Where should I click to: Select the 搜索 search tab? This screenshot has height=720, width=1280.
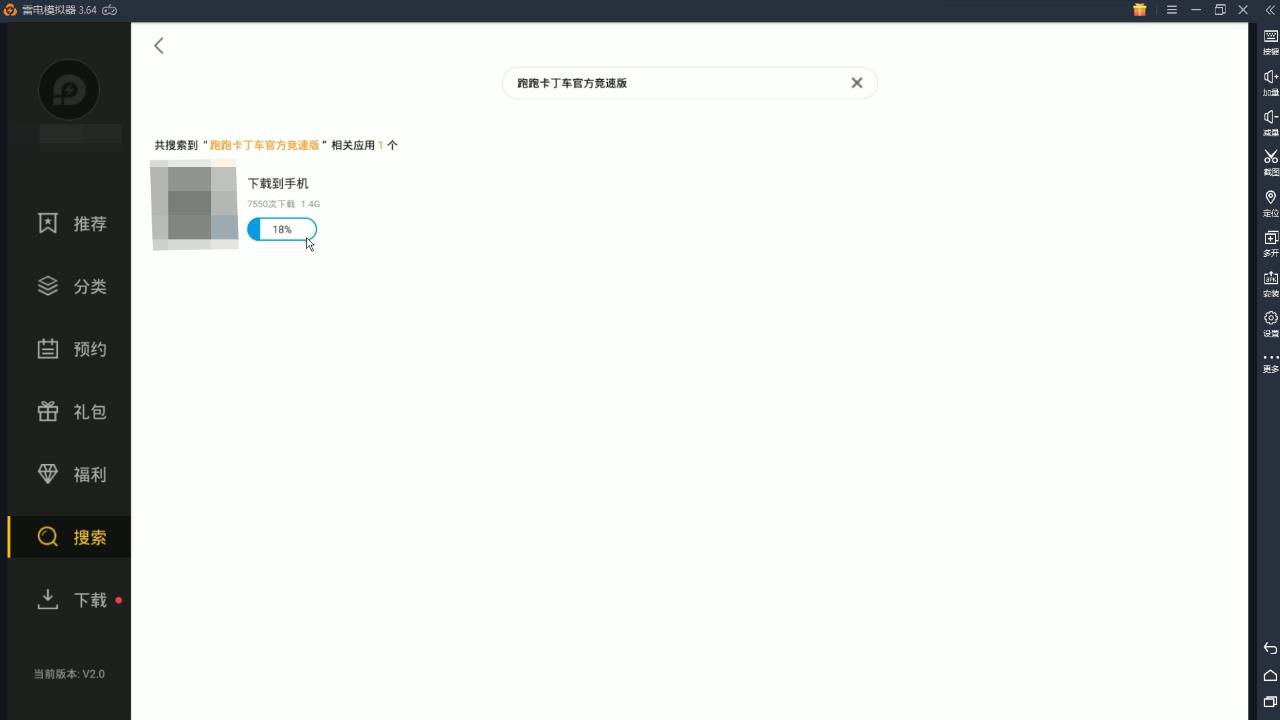pos(70,537)
